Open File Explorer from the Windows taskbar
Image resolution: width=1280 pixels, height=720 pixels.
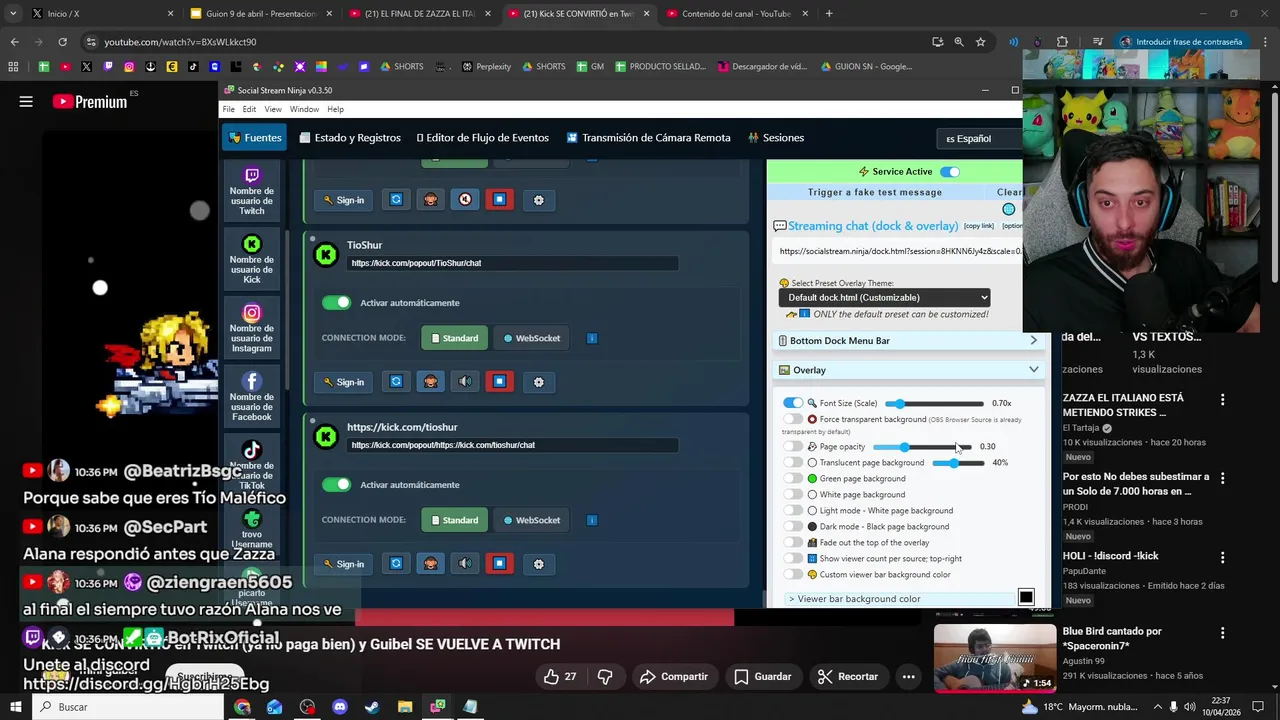click(405, 707)
